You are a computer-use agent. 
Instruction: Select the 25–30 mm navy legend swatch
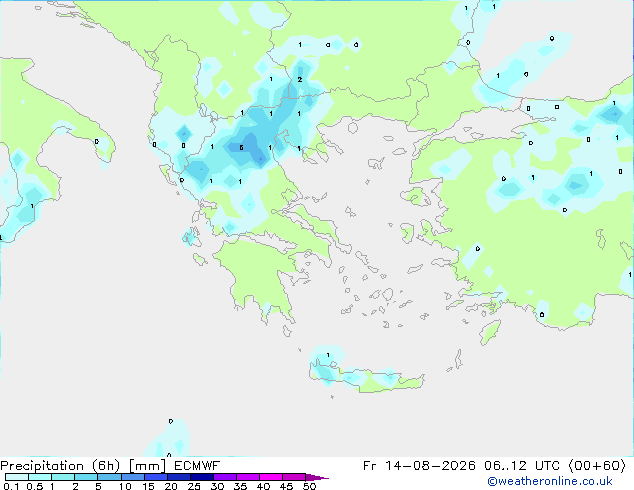coord(202,477)
